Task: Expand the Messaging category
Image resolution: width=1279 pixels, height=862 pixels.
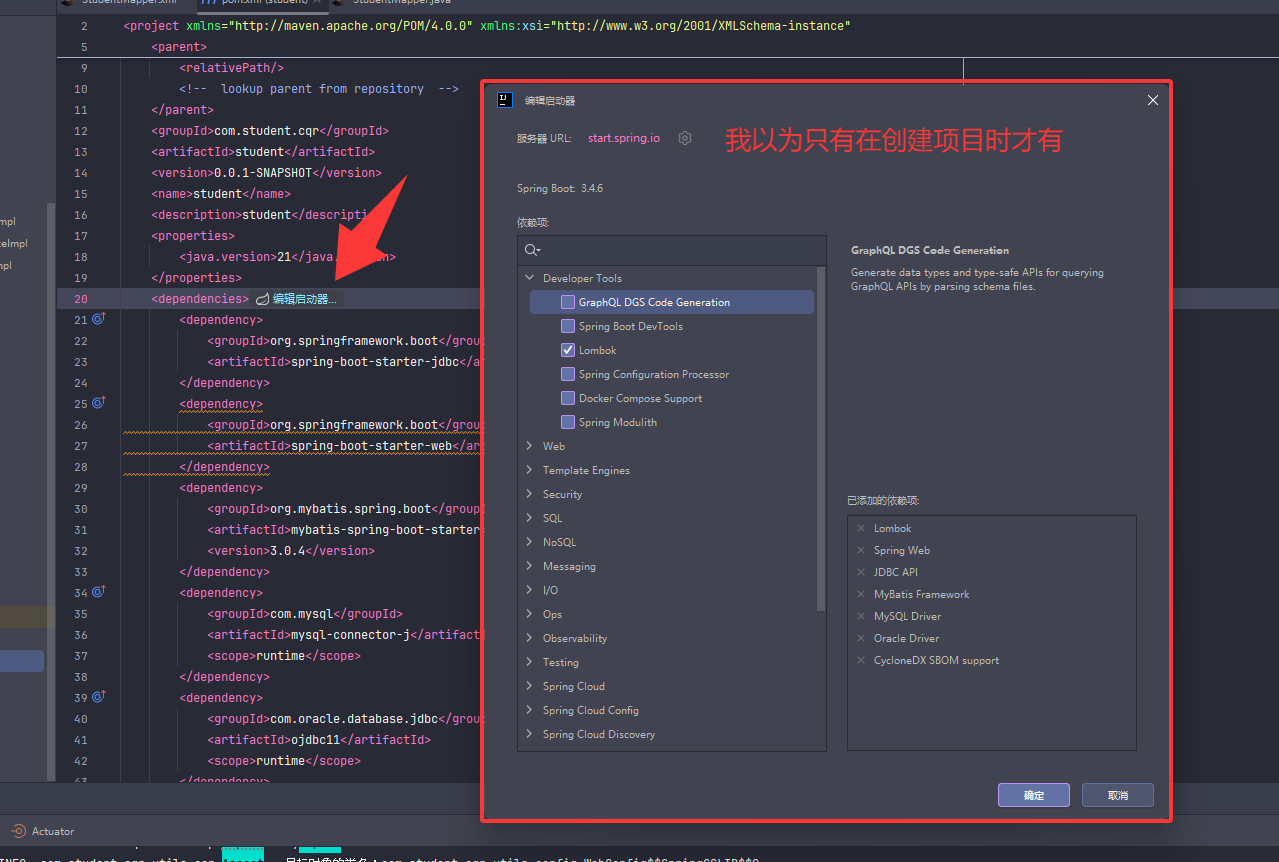Action: 530,566
